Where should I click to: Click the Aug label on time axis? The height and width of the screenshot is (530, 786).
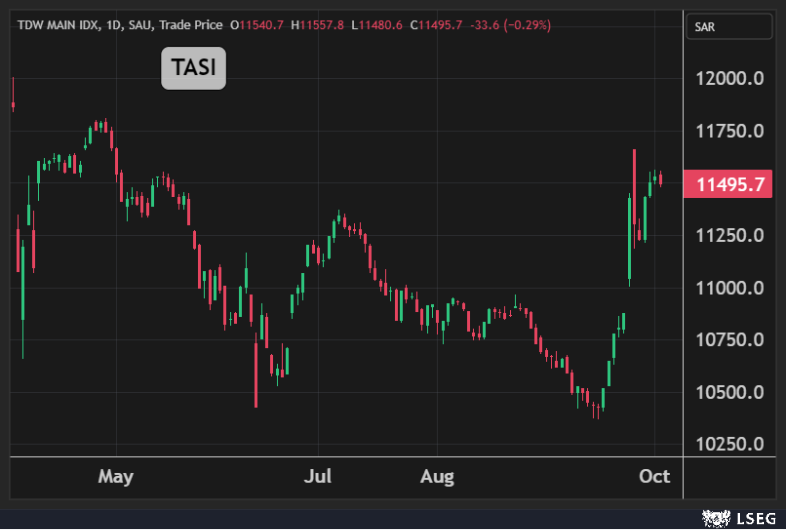437,476
